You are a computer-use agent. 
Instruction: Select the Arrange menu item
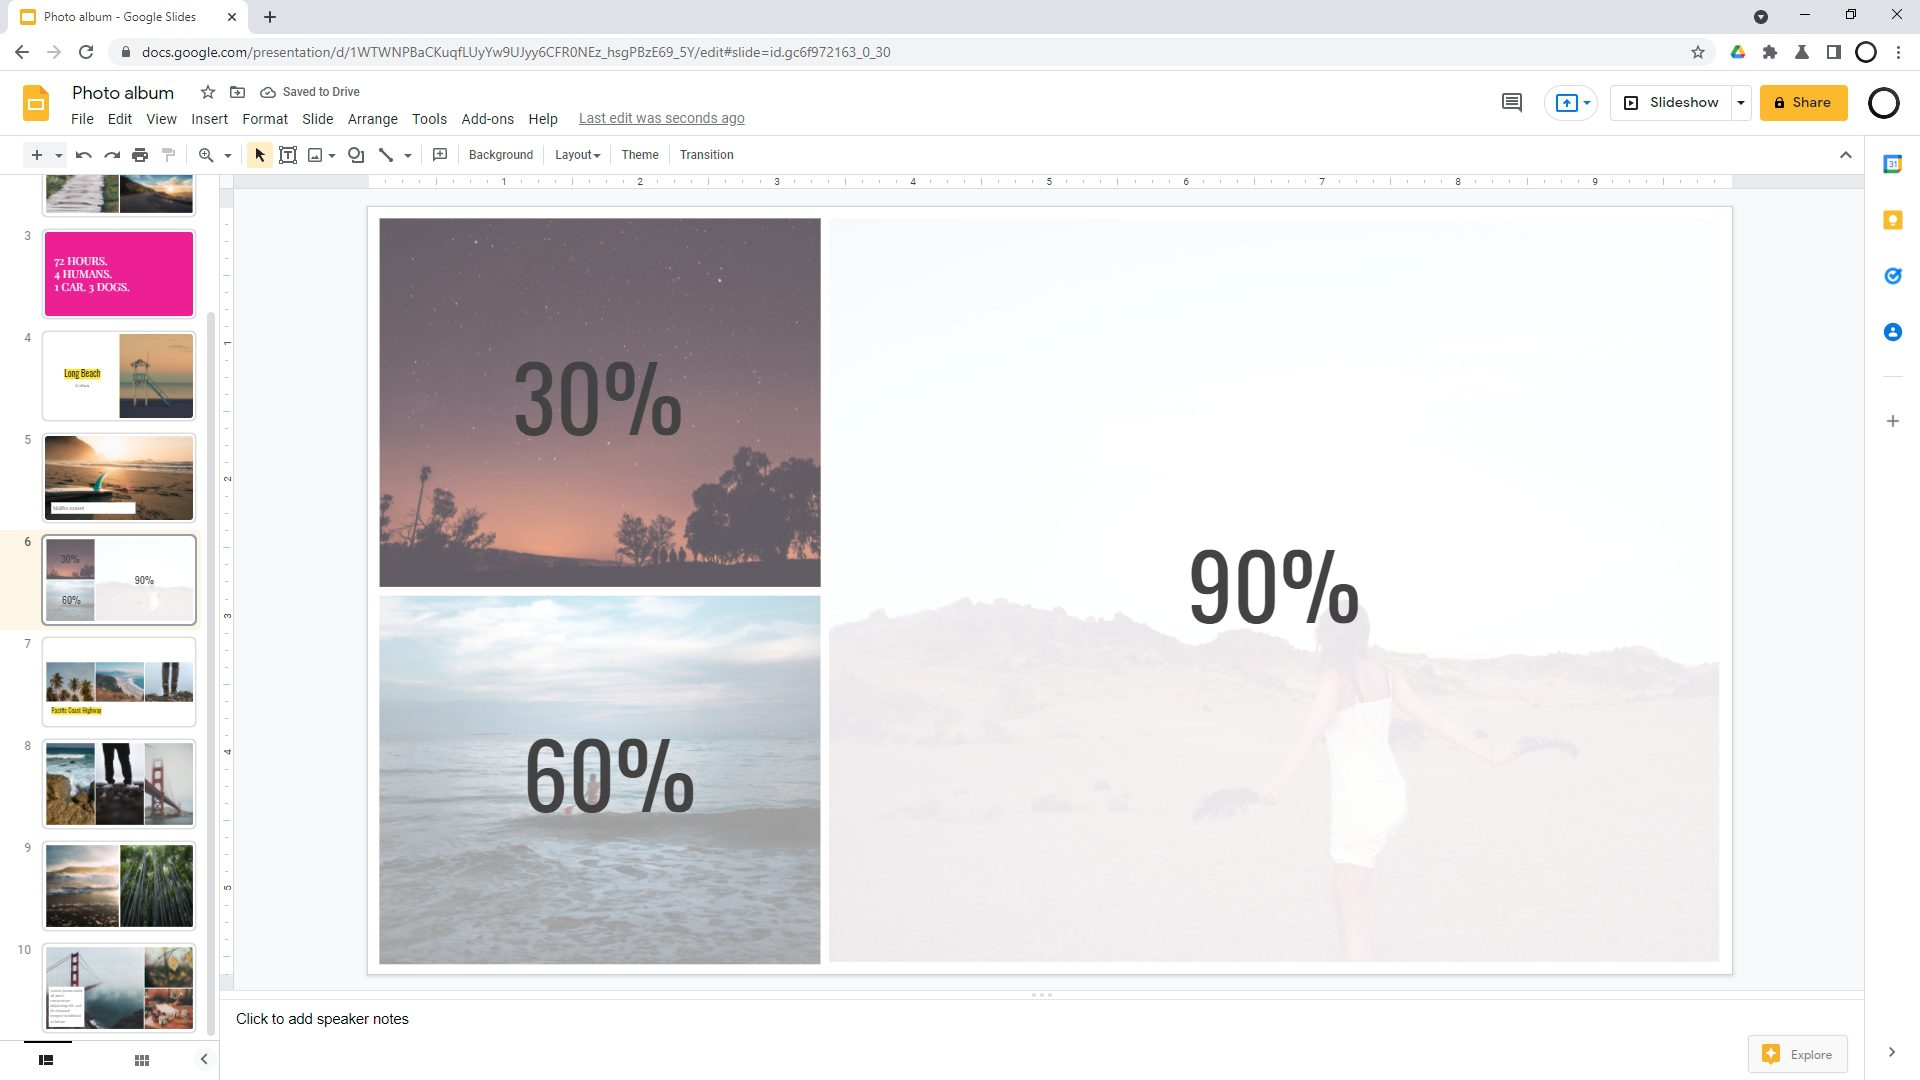pos(371,117)
